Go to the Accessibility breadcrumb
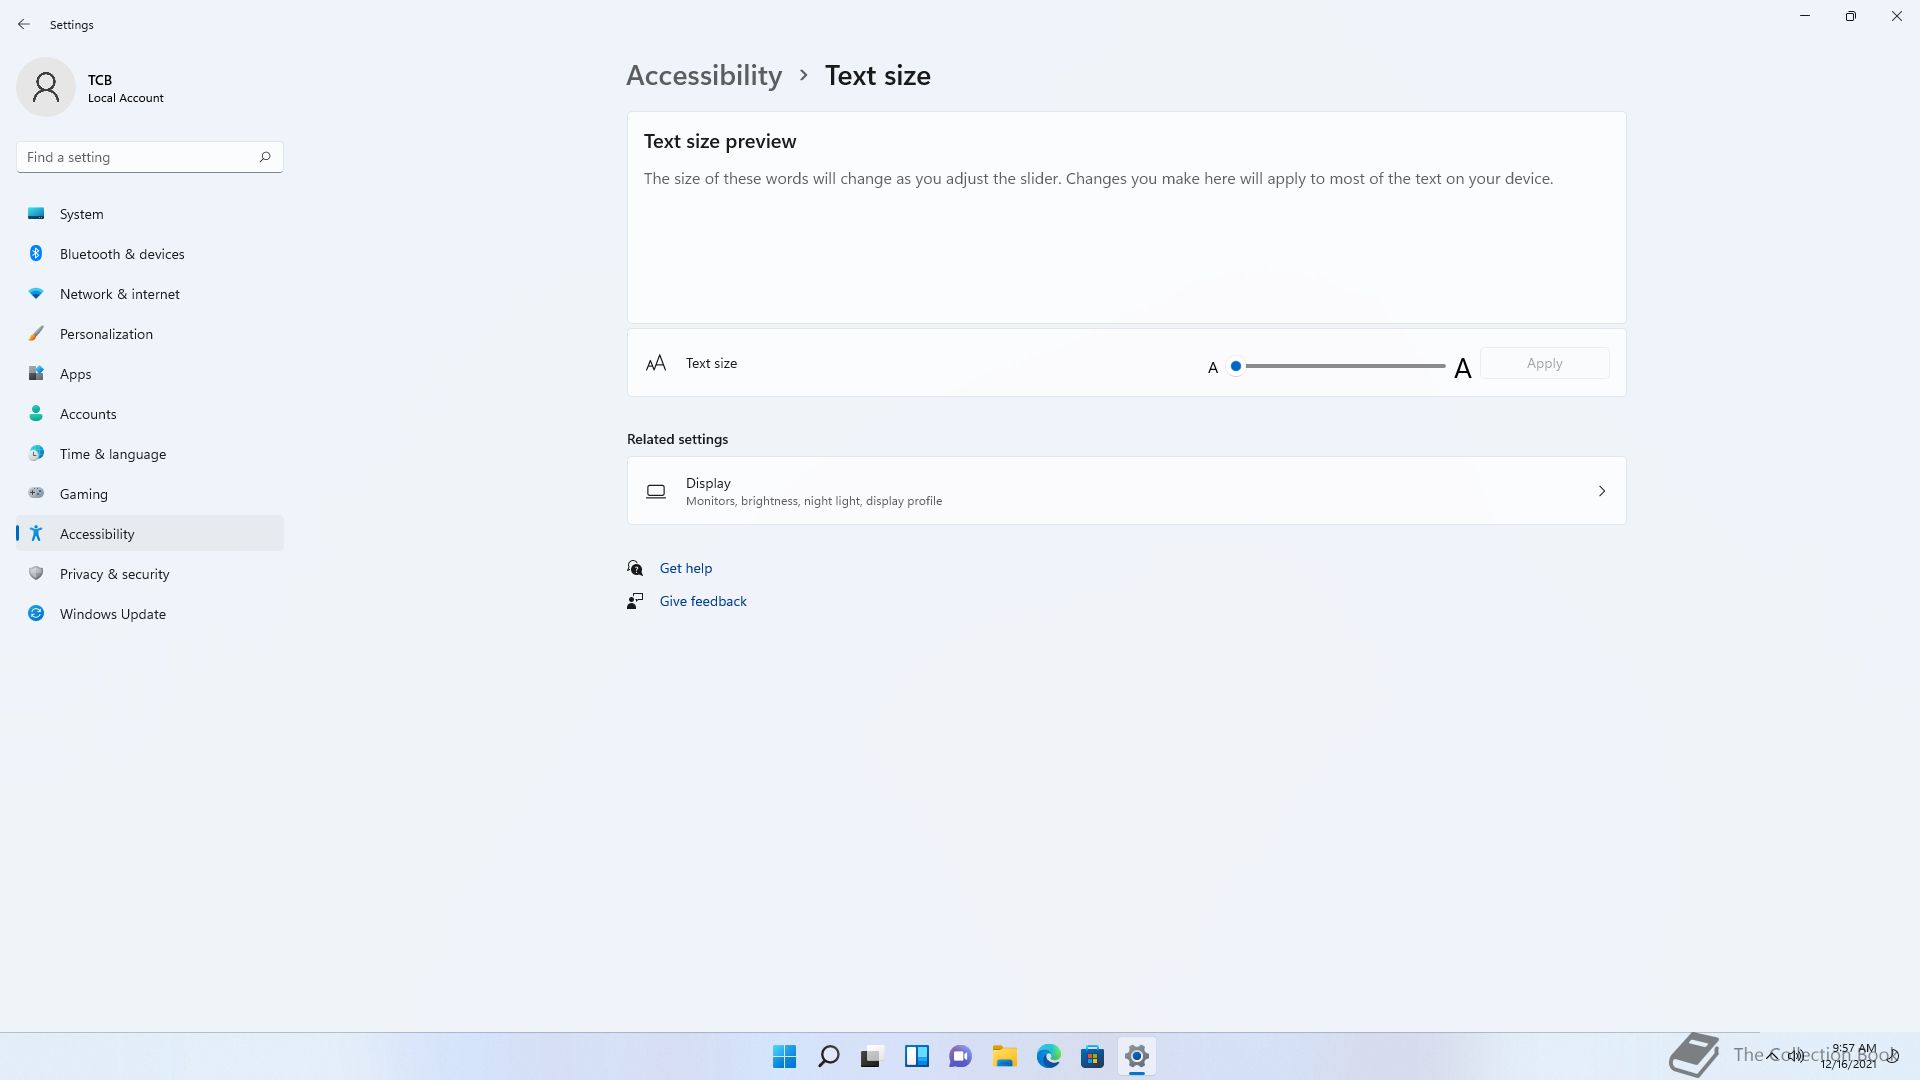Viewport: 1920px width, 1080px height. click(704, 76)
